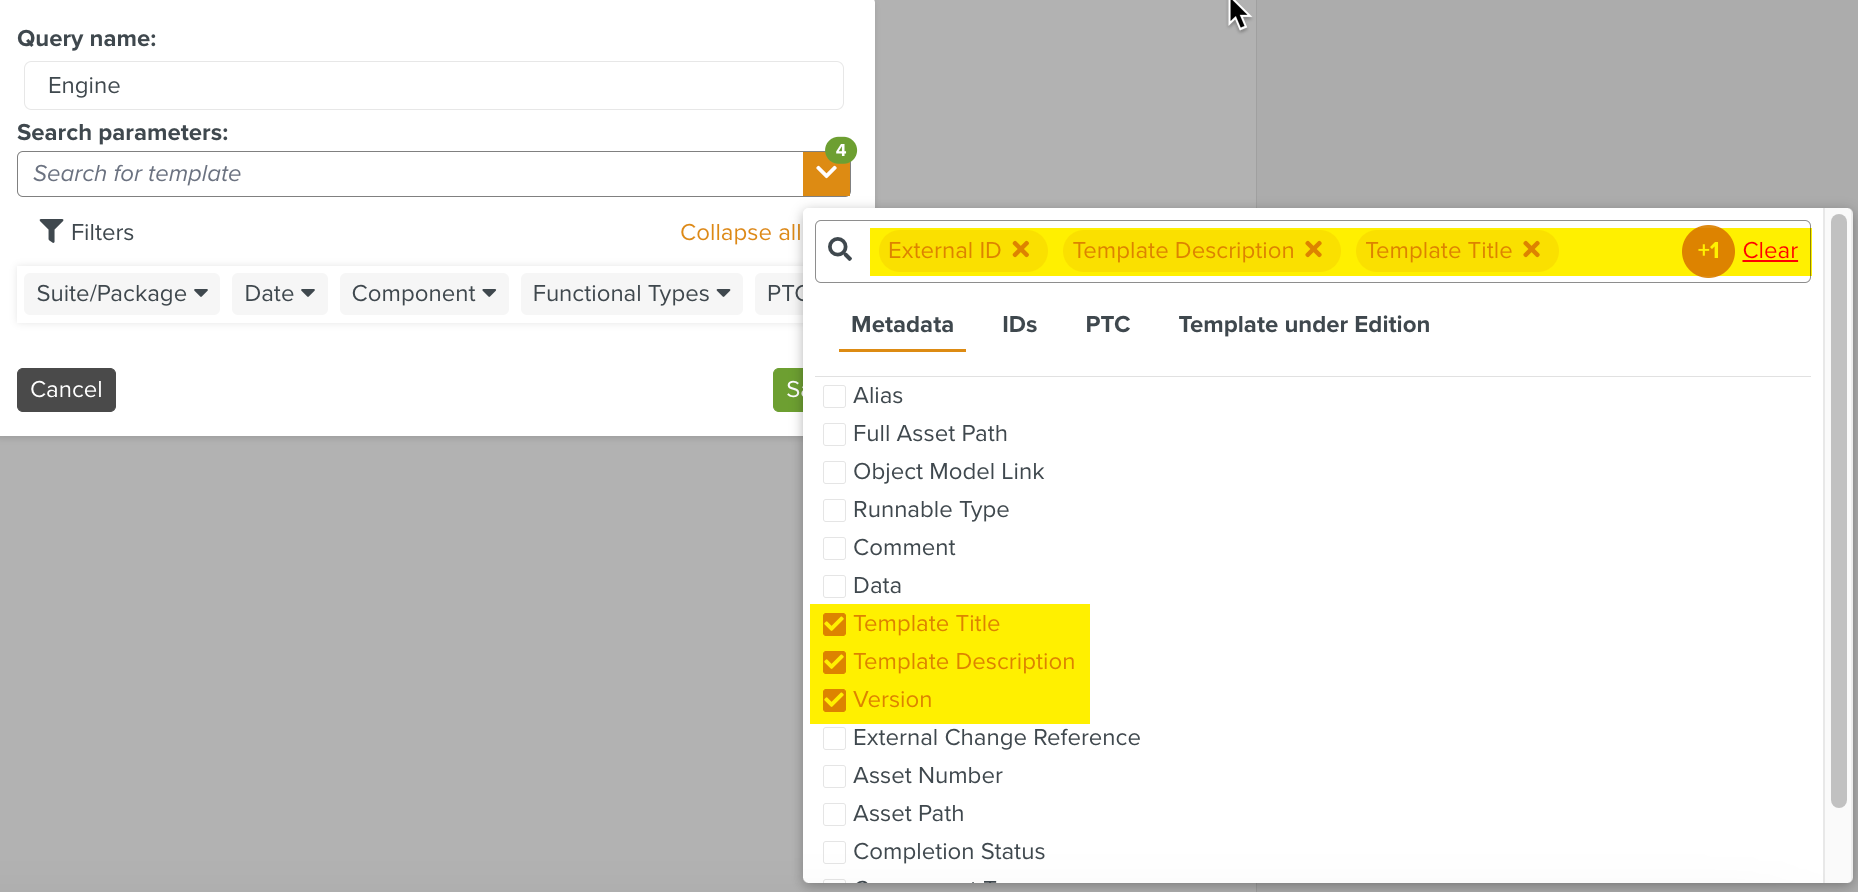Check the Asset Path checkbox
Viewport: 1858px width, 892px height.
pyautogui.click(x=834, y=814)
